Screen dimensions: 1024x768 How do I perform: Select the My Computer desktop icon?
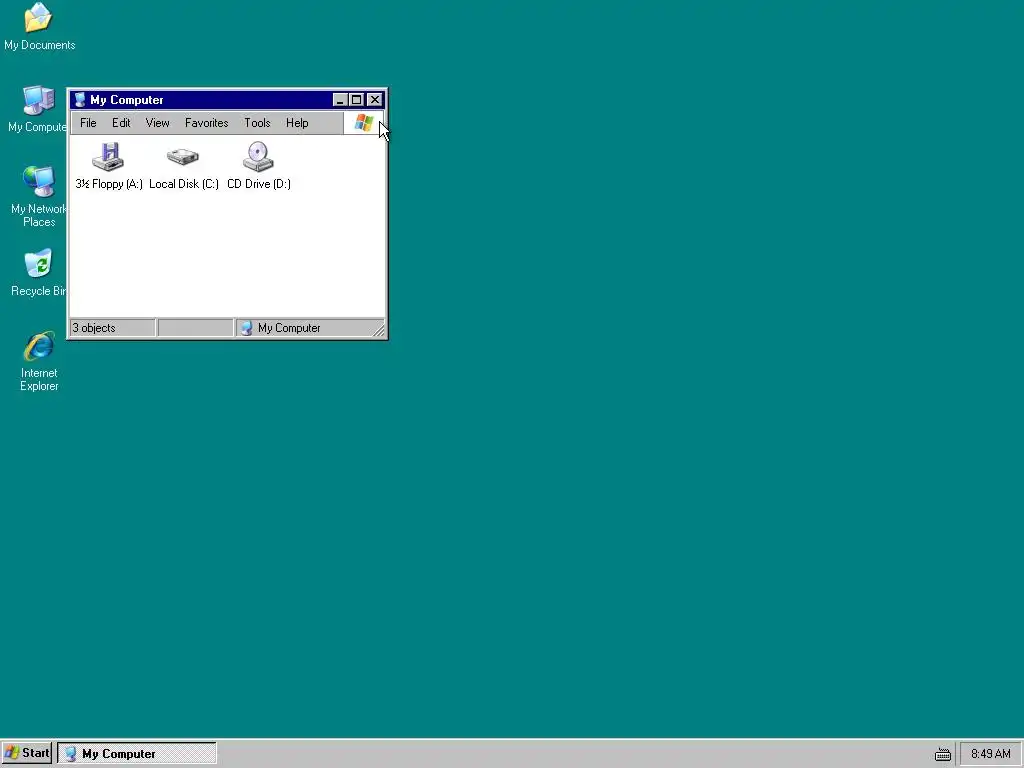(x=39, y=100)
